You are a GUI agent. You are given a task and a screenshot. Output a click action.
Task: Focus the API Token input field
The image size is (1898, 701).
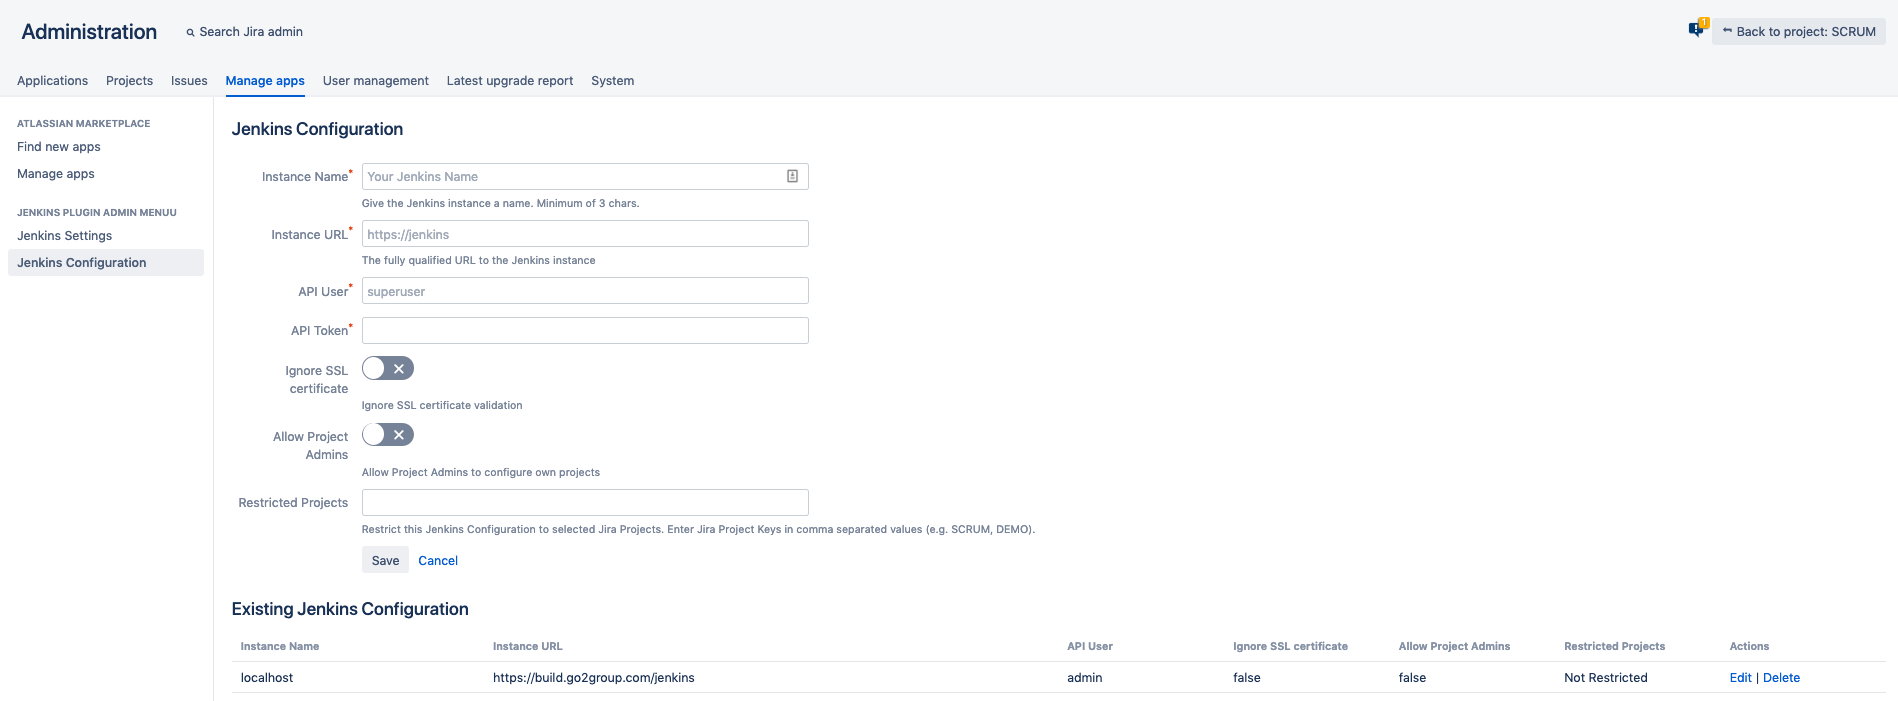point(585,331)
